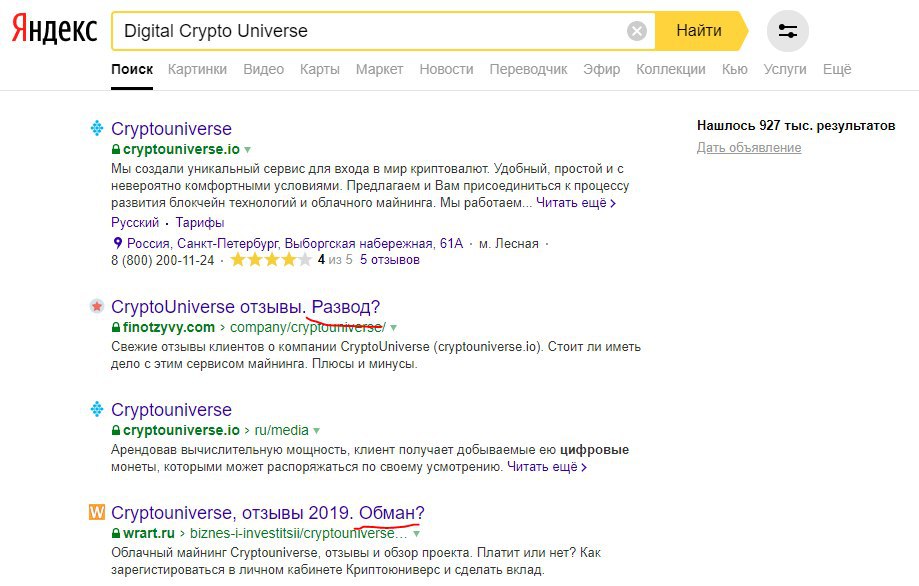919x586 pixels.
Task: Select the Поиск tab
Action: click(132, 69)
